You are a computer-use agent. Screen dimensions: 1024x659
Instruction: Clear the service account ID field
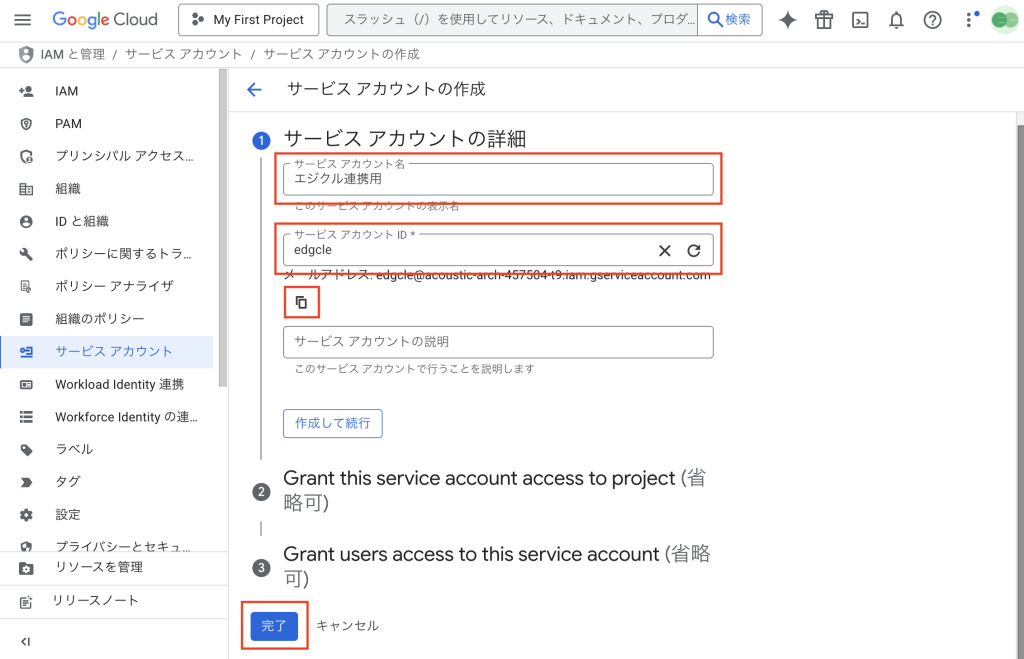tap(664, 250)
